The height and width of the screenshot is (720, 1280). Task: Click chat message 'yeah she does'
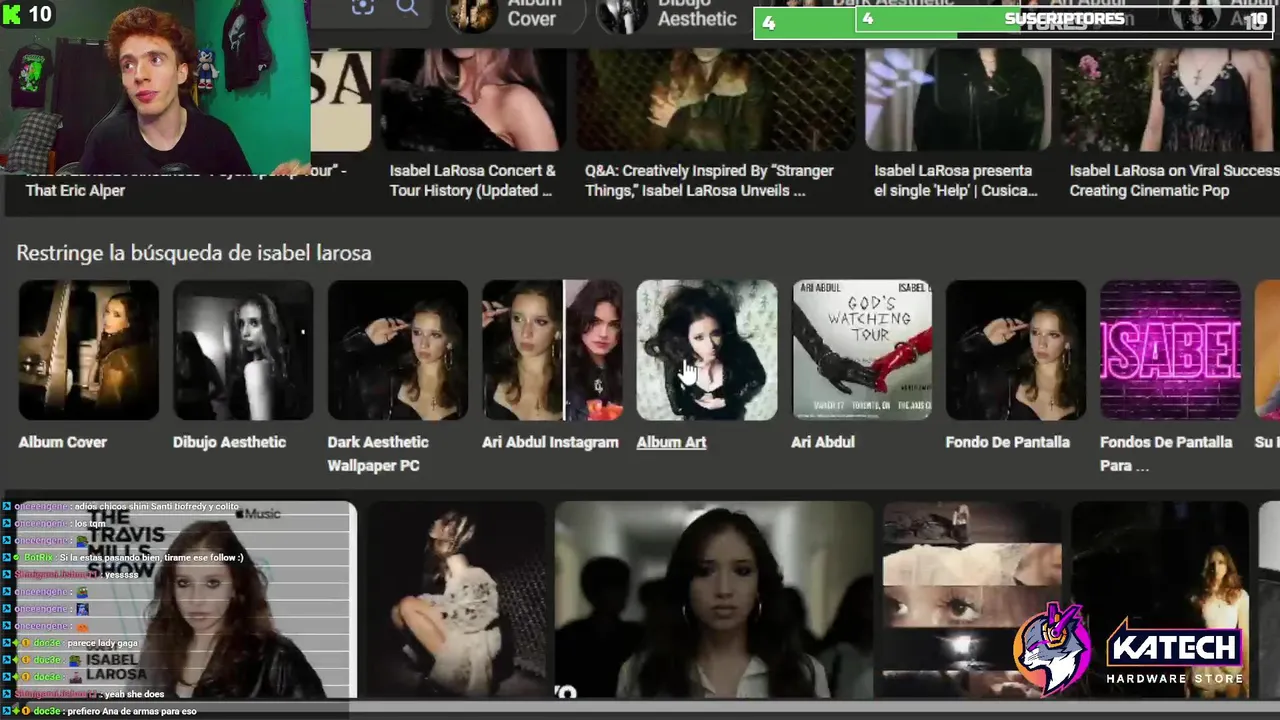(x=135, y=694)
